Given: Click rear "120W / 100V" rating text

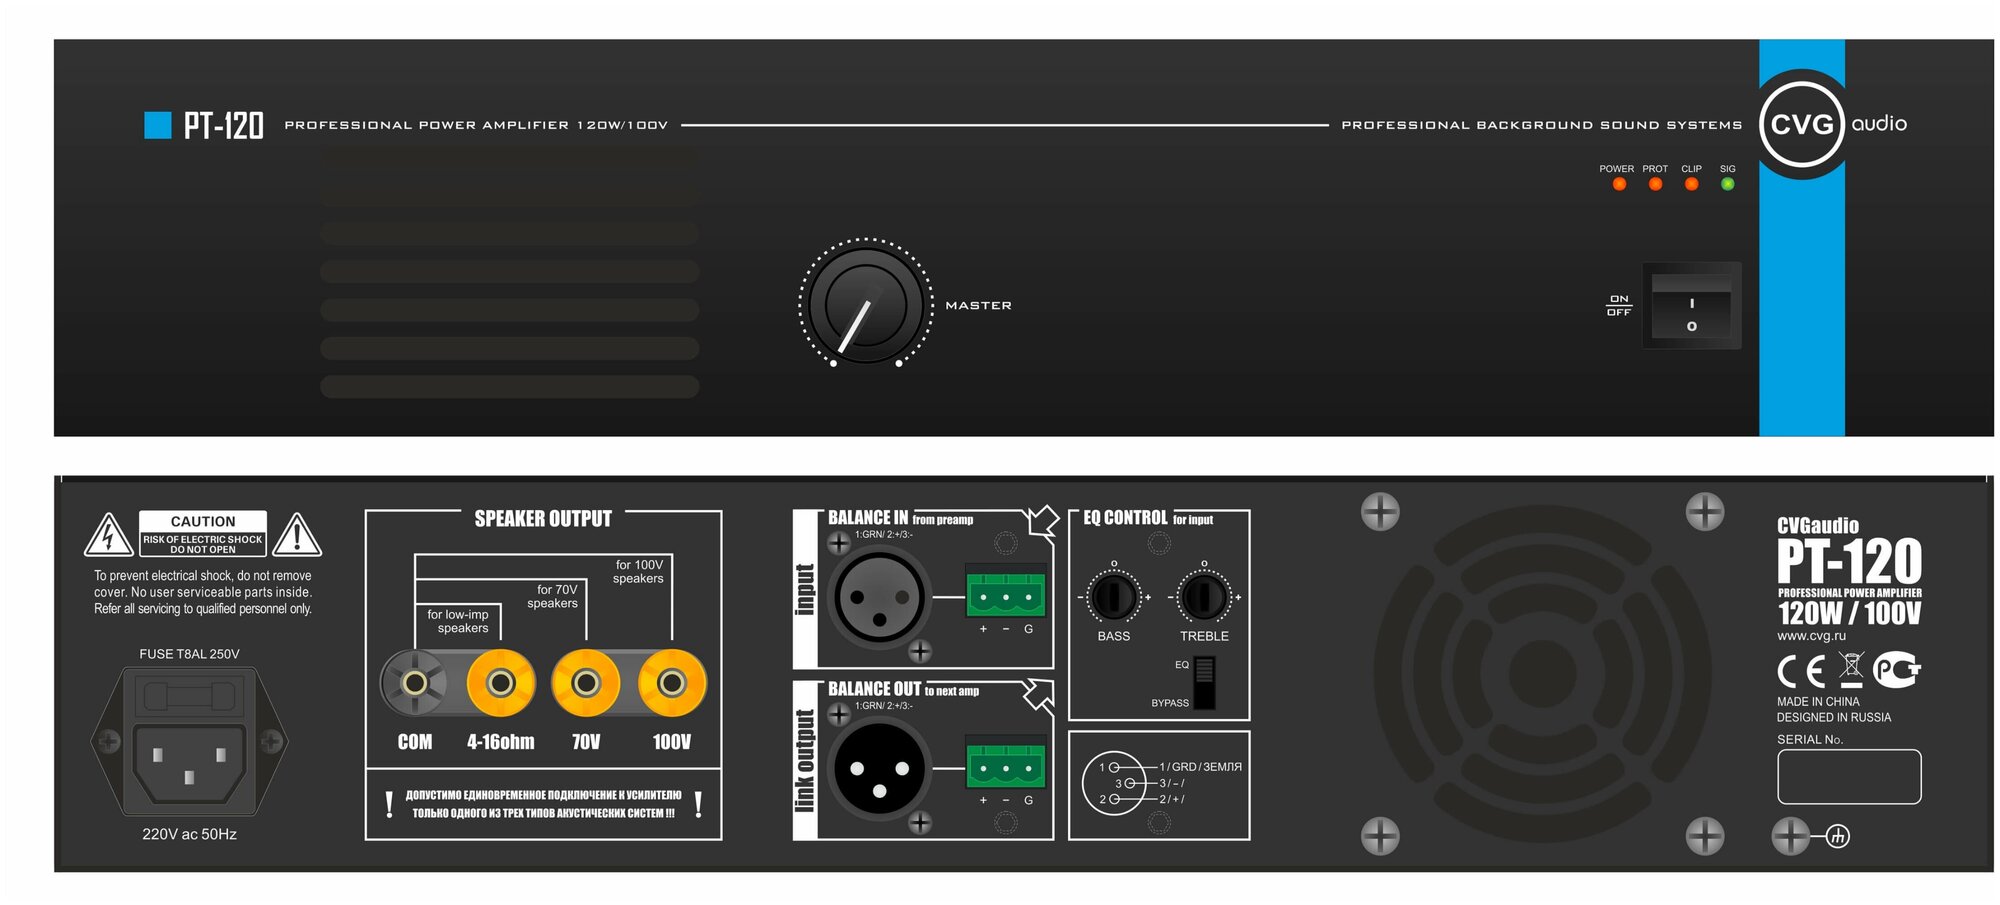Looking at the screenshot, I should [1849, 613].
